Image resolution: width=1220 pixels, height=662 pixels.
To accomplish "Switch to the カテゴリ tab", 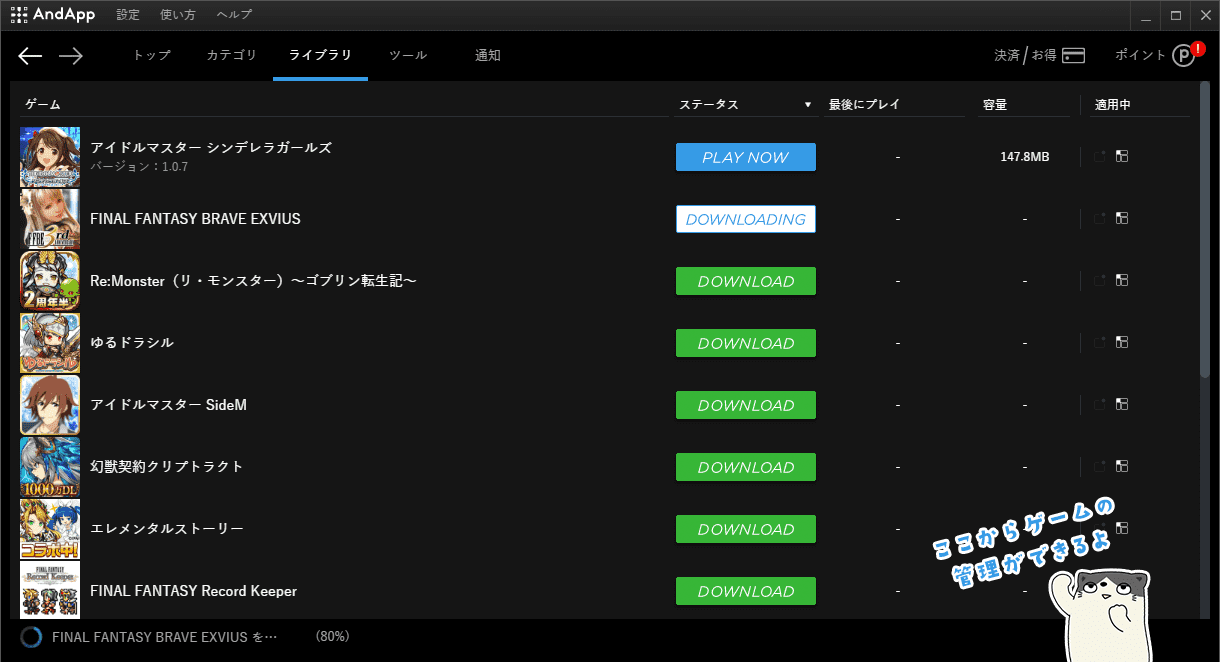I will click(231, 56).
